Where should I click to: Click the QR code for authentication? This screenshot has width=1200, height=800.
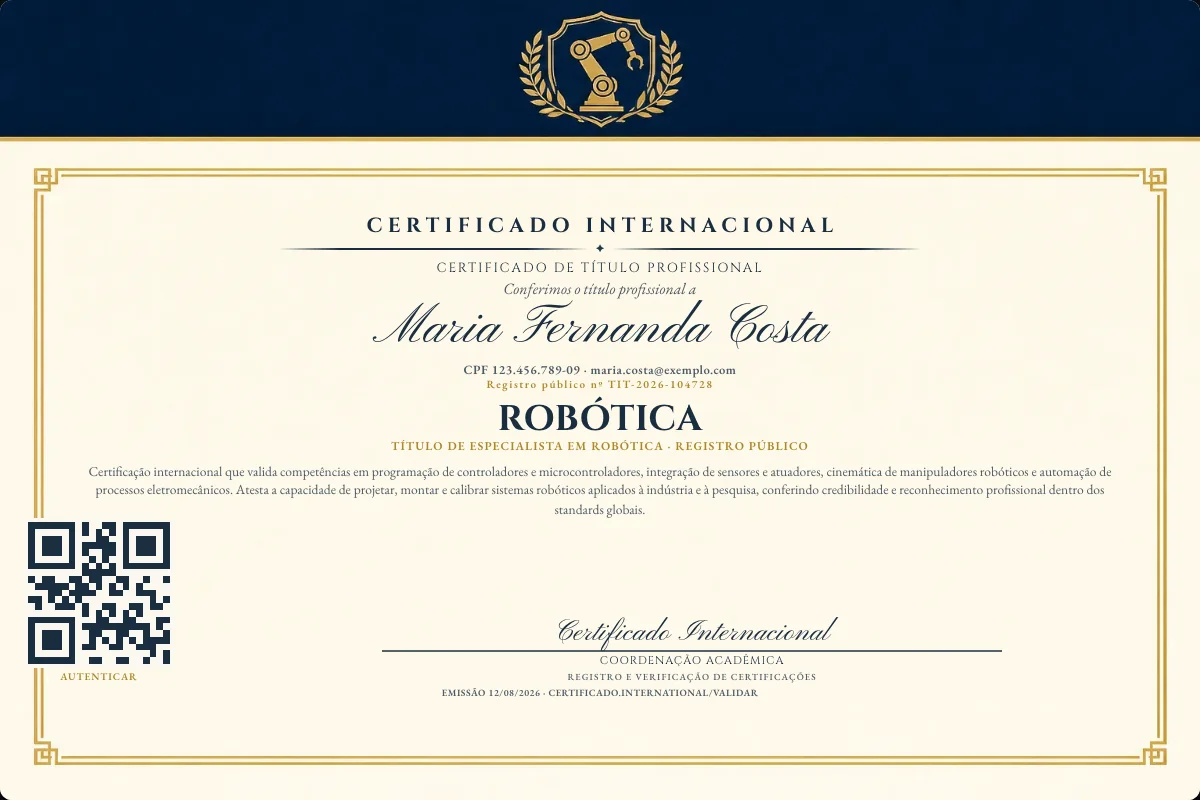(x=99, y=593)
